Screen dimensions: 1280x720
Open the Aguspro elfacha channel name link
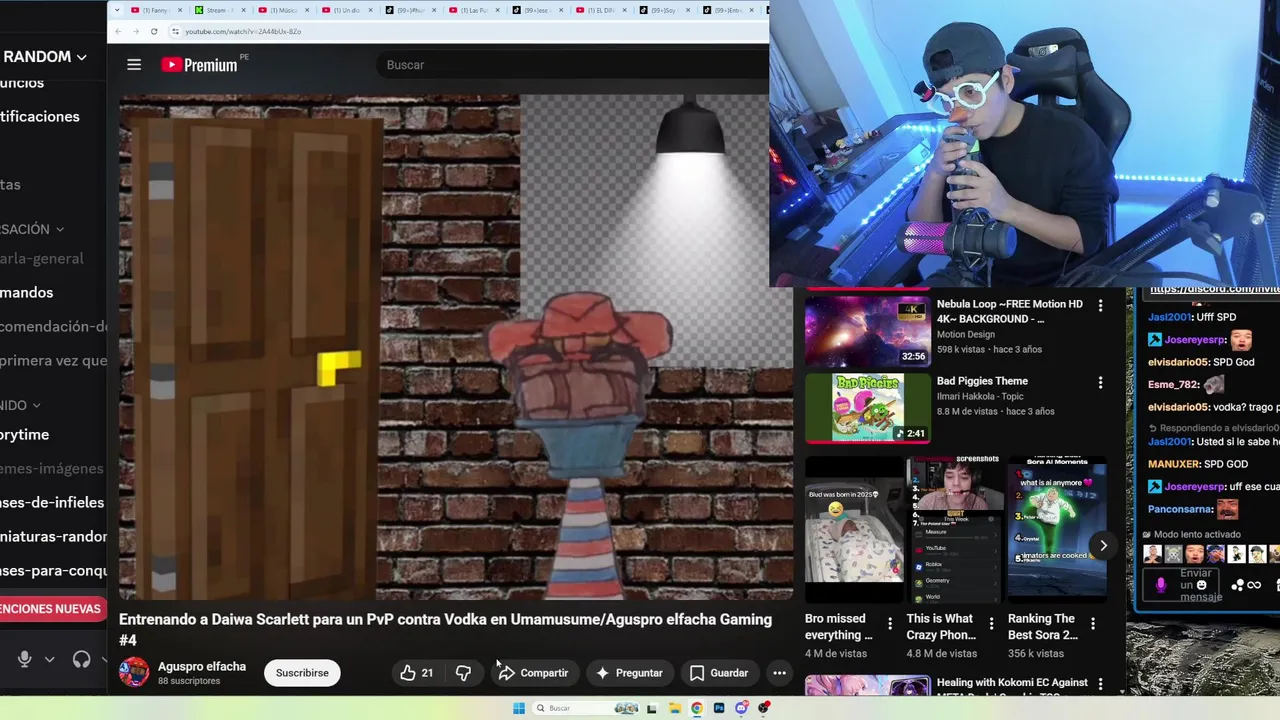pos(202,666)
